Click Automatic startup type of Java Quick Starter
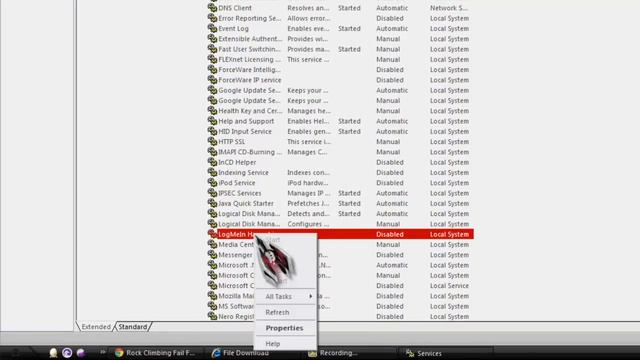 392,203
